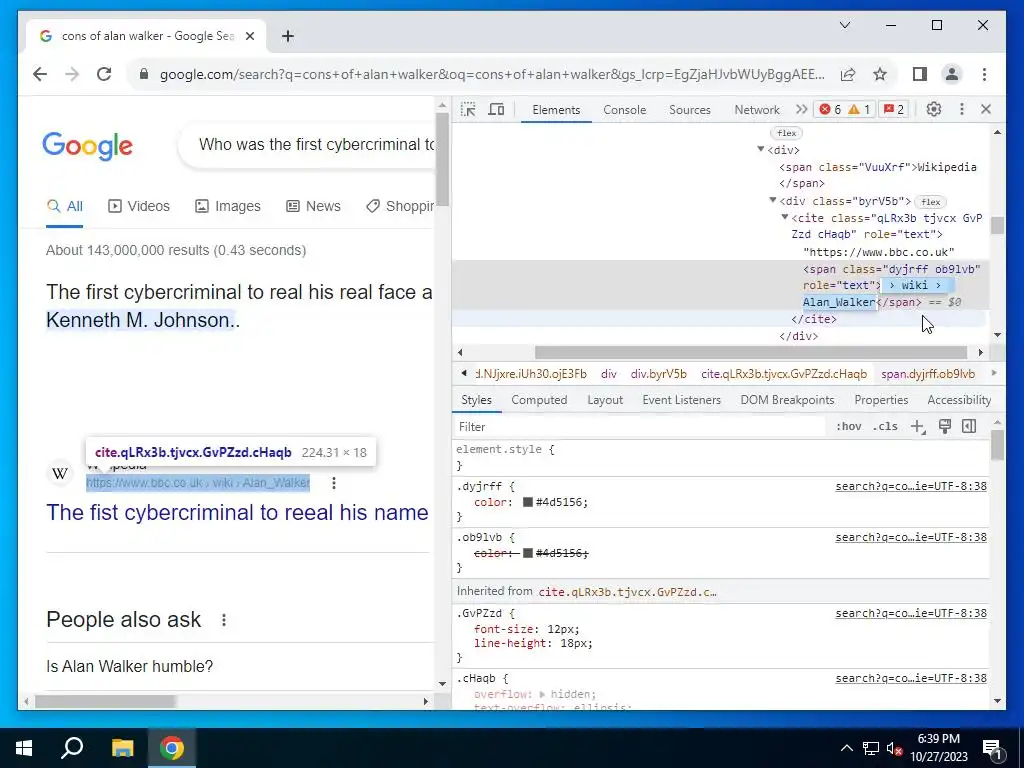Screen dimensions: 1024x768
Task: Click the URL address bar
Action: [492, 74]
